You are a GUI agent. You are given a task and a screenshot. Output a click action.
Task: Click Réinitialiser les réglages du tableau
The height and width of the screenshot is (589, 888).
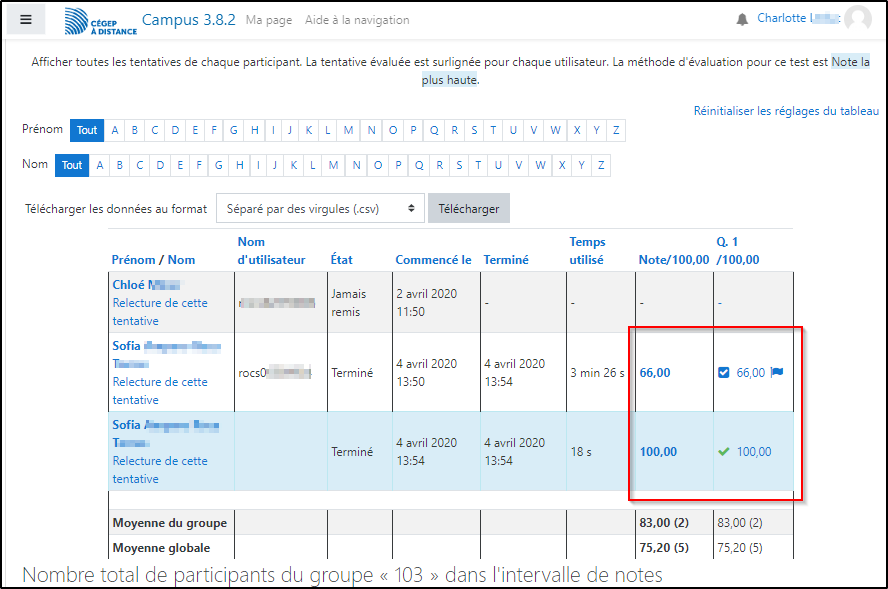[786, 111]
